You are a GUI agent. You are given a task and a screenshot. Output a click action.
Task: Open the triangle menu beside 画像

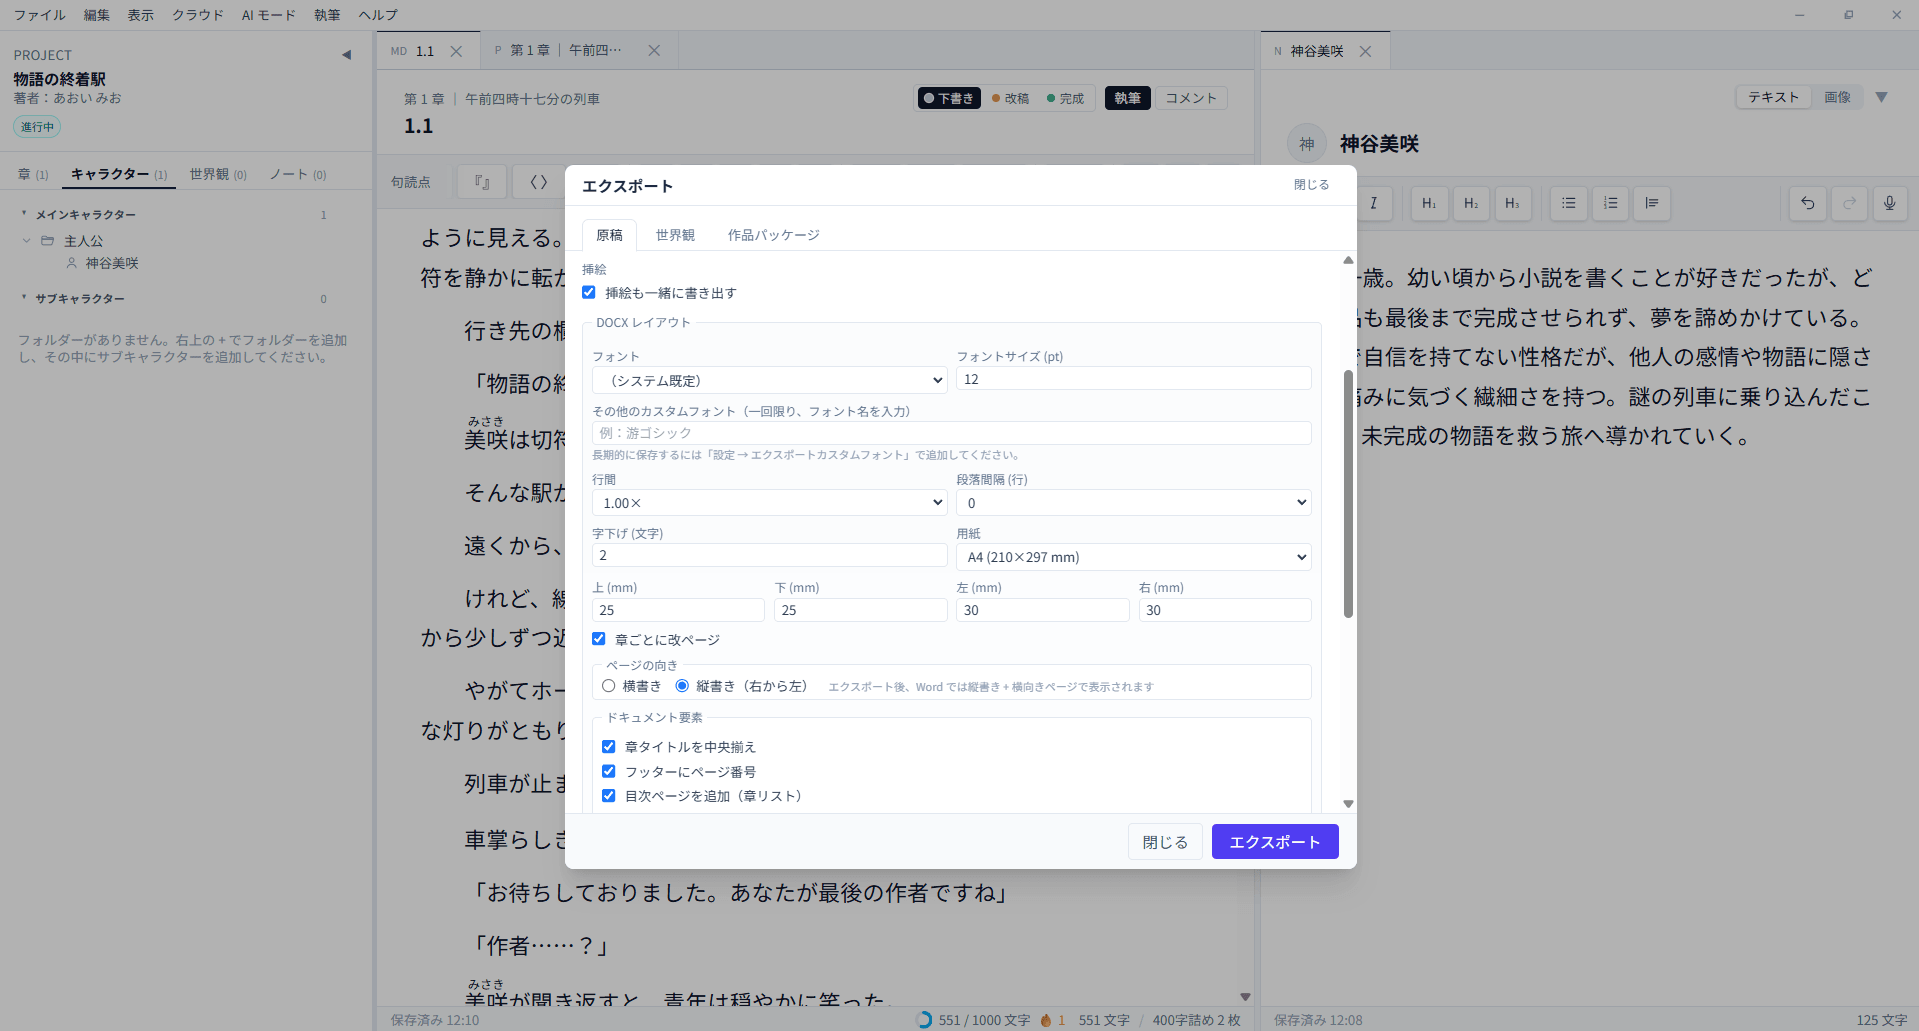pos(1882,97)
